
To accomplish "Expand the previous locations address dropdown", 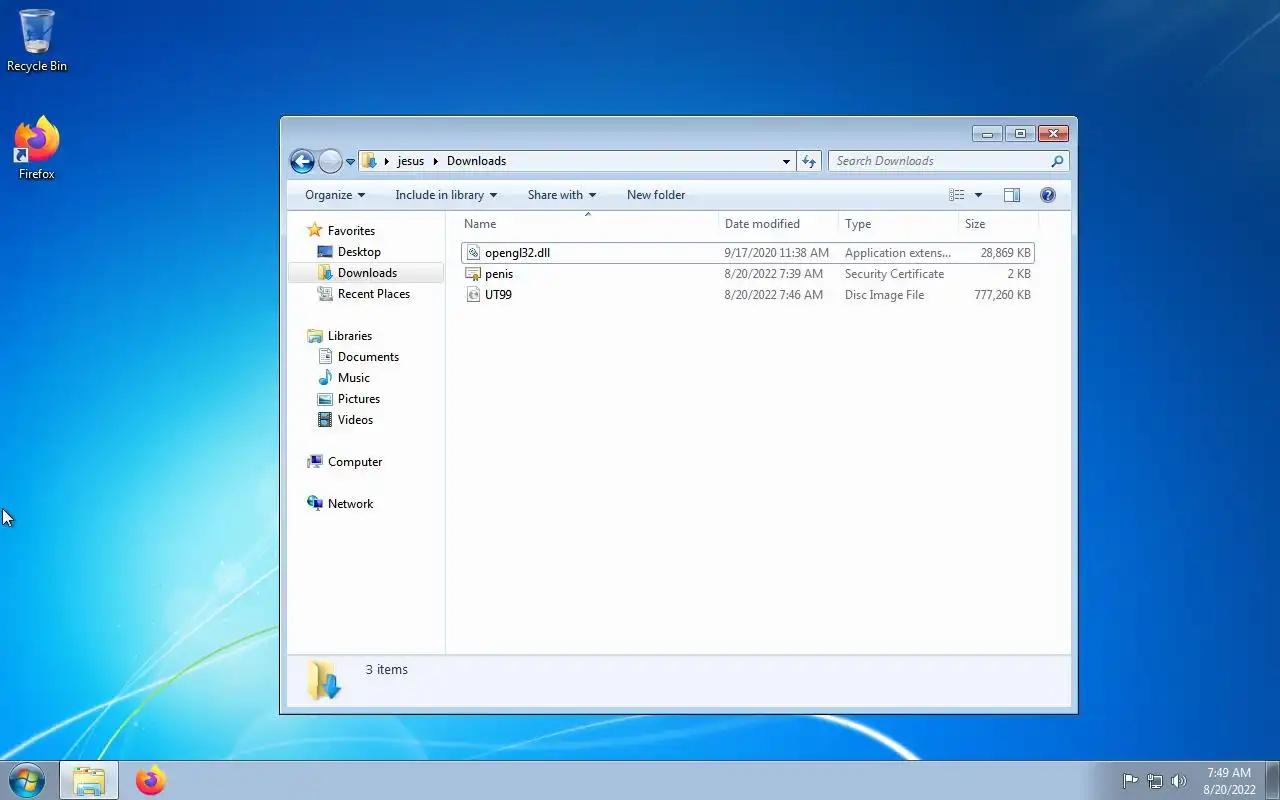I will 786,161.
